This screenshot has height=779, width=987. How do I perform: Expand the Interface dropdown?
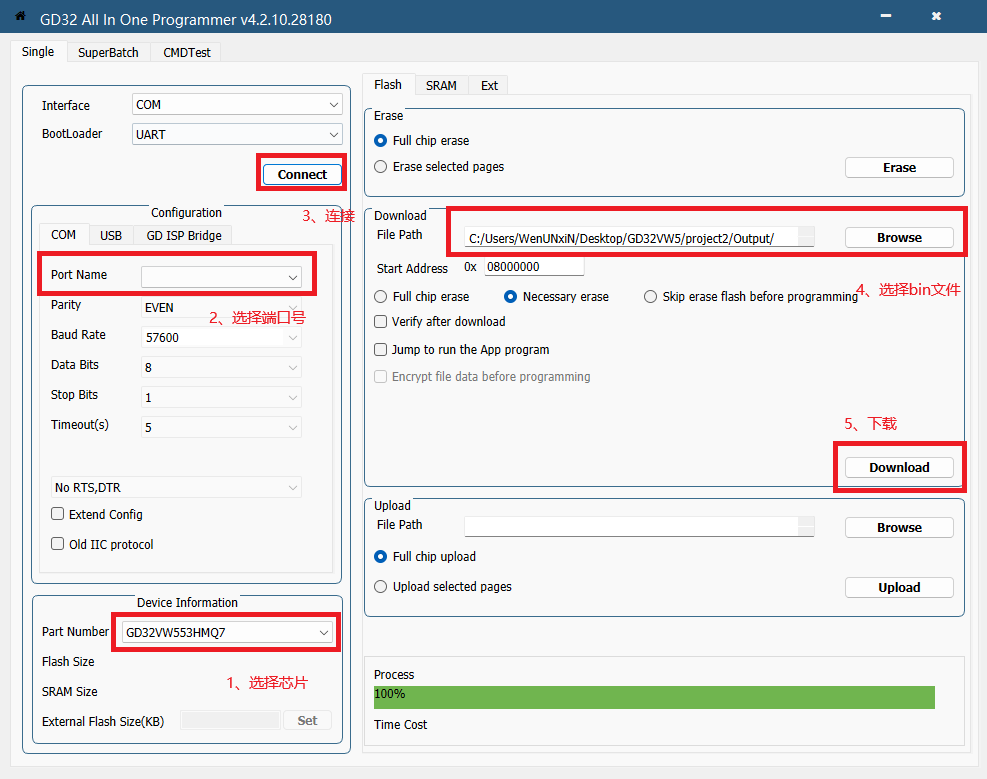(237, 104)
